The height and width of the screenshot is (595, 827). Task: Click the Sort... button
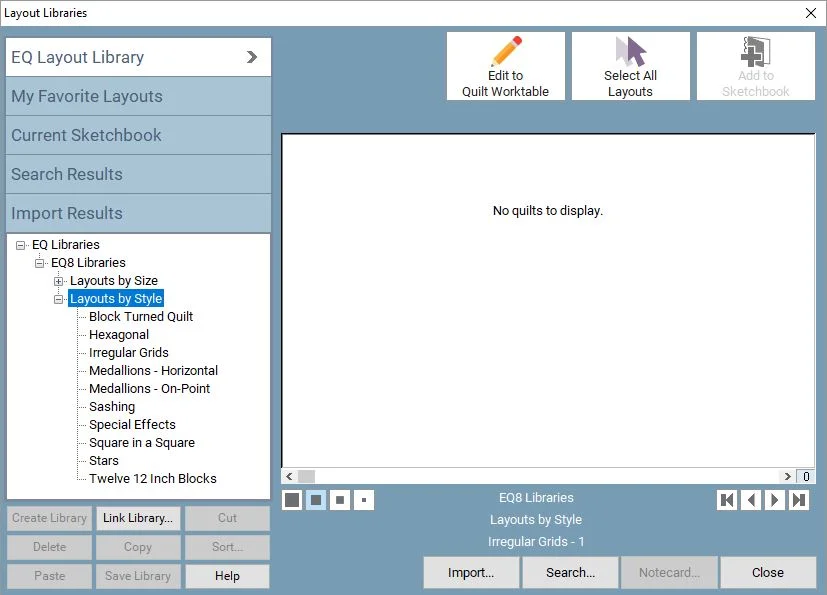point(227,547)
